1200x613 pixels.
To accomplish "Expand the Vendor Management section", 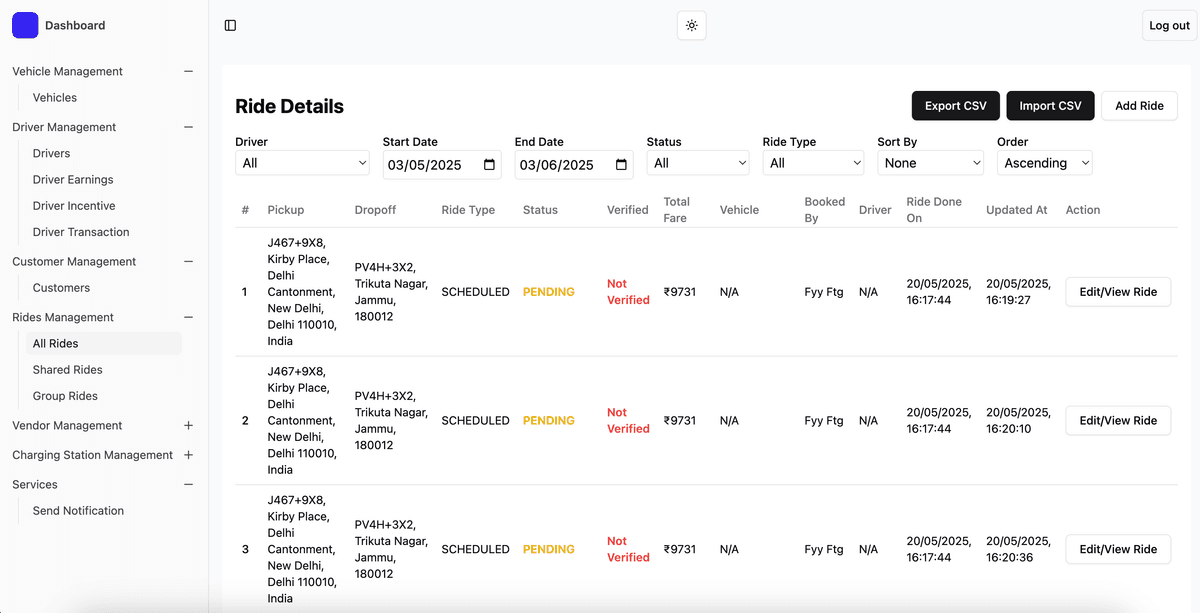I will pos(188,425).
